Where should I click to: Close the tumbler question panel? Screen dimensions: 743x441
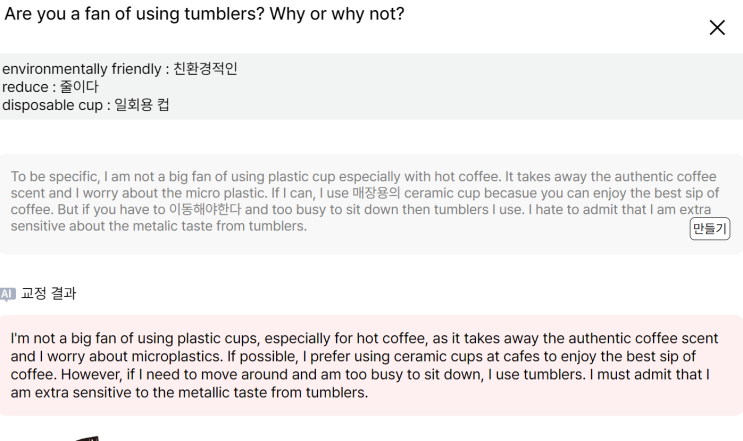(x=717, y=28)
